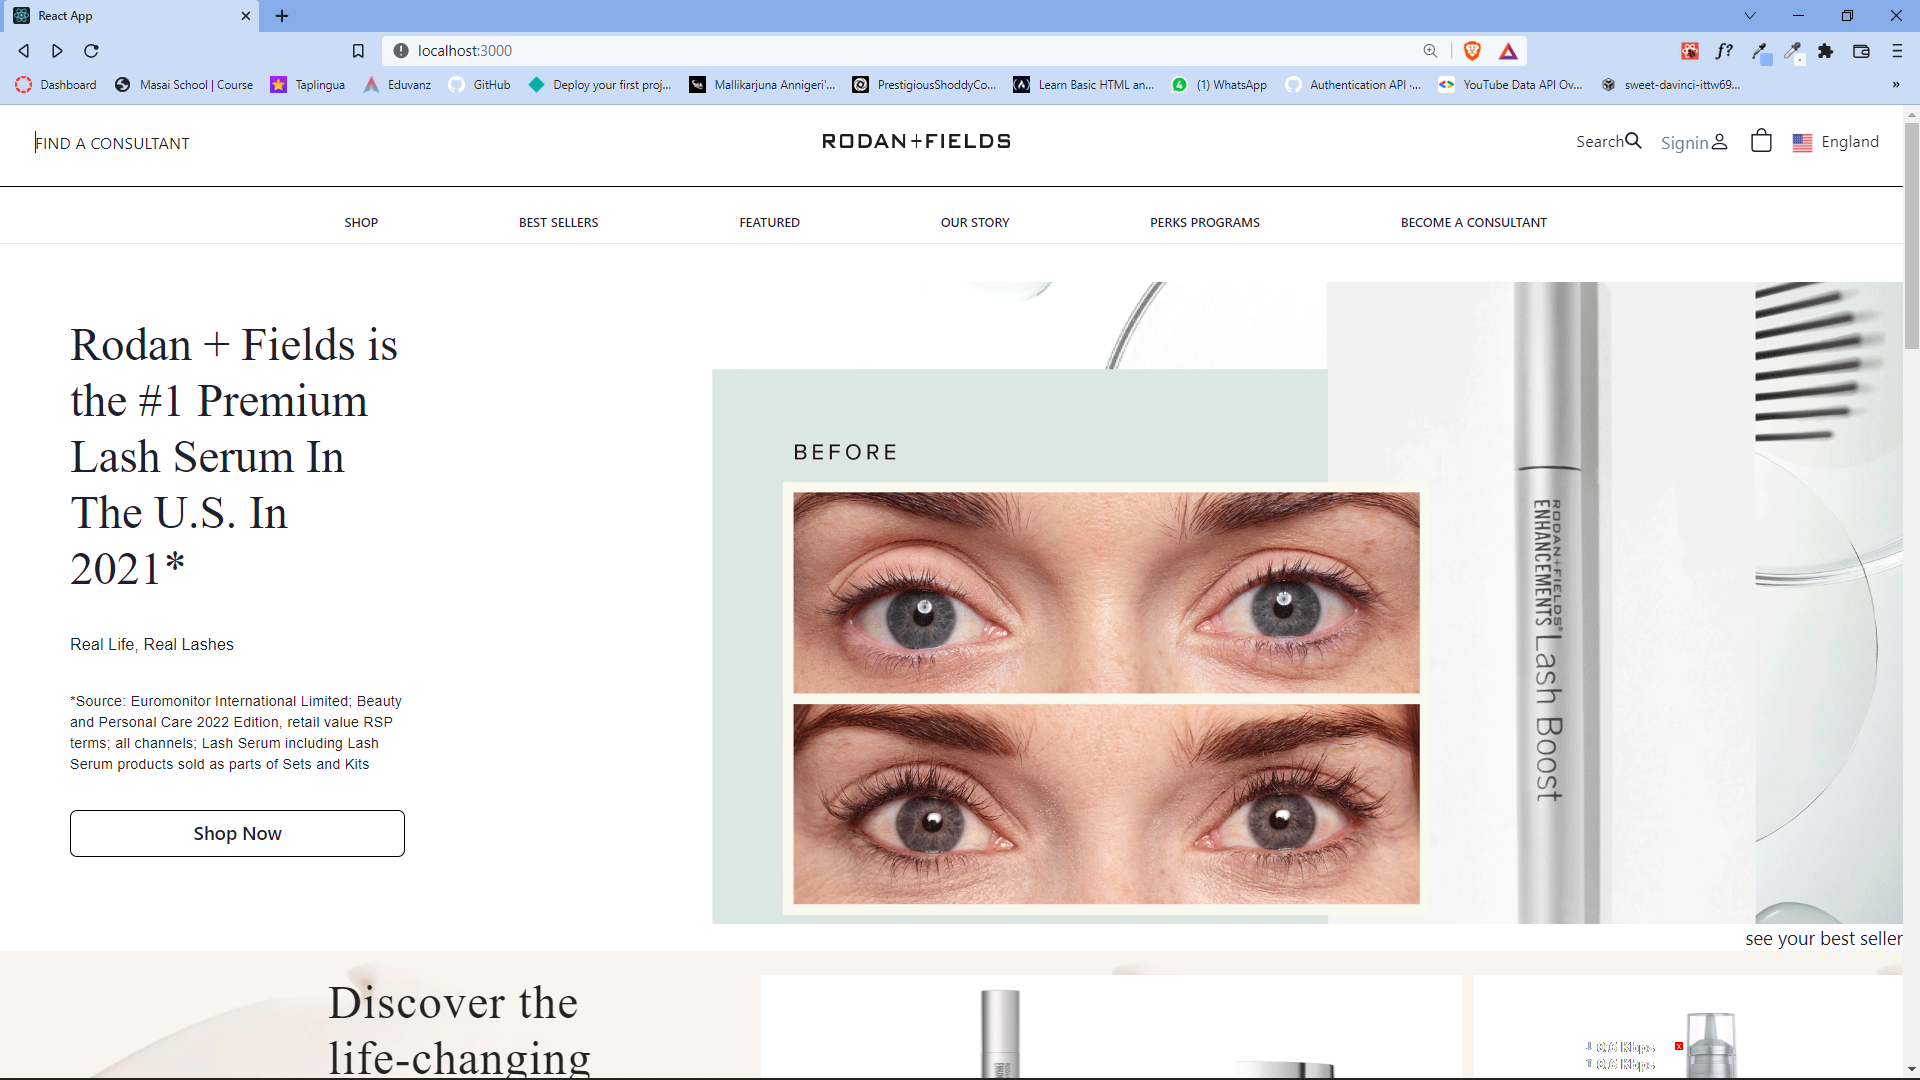Image resolution: width=1920 pixels, height=1080 pixels.
Task: Click the flag icon next to England
Action: 1802,142
